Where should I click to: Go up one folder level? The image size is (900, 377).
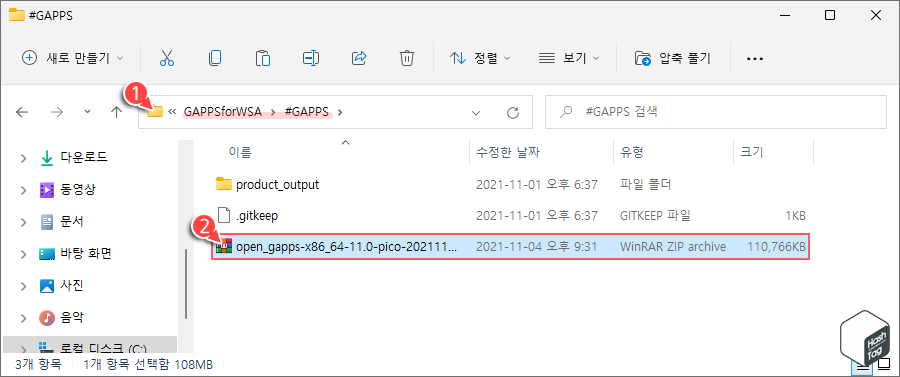[117, 112]
